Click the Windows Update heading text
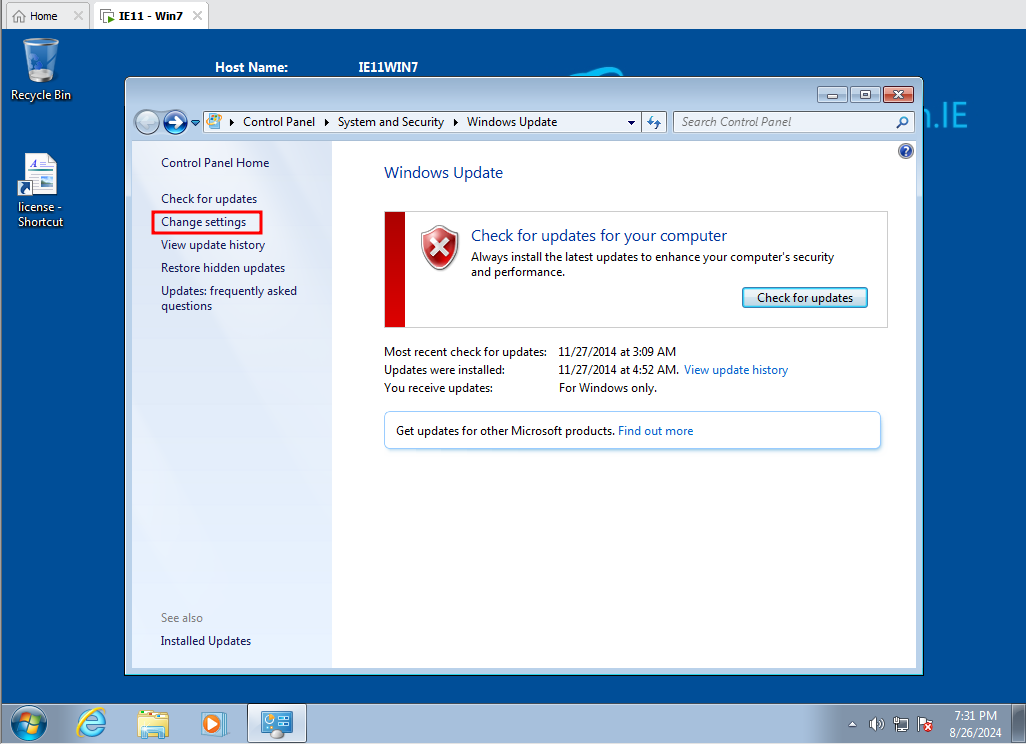Screen dimensions: 1026x745 [443, 173]
